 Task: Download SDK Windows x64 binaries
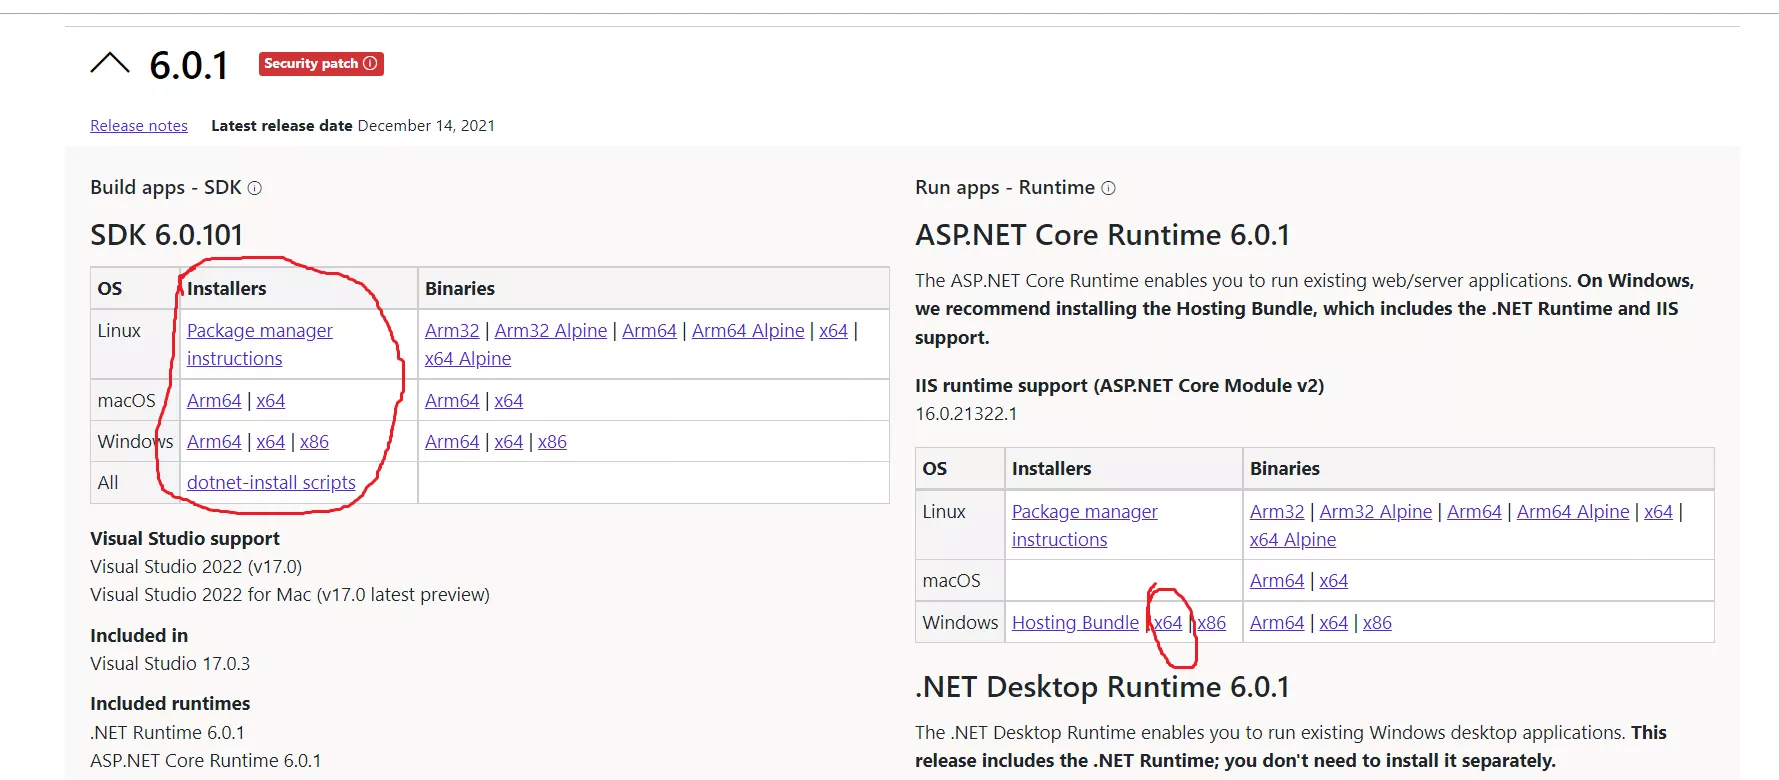(509, 441)
